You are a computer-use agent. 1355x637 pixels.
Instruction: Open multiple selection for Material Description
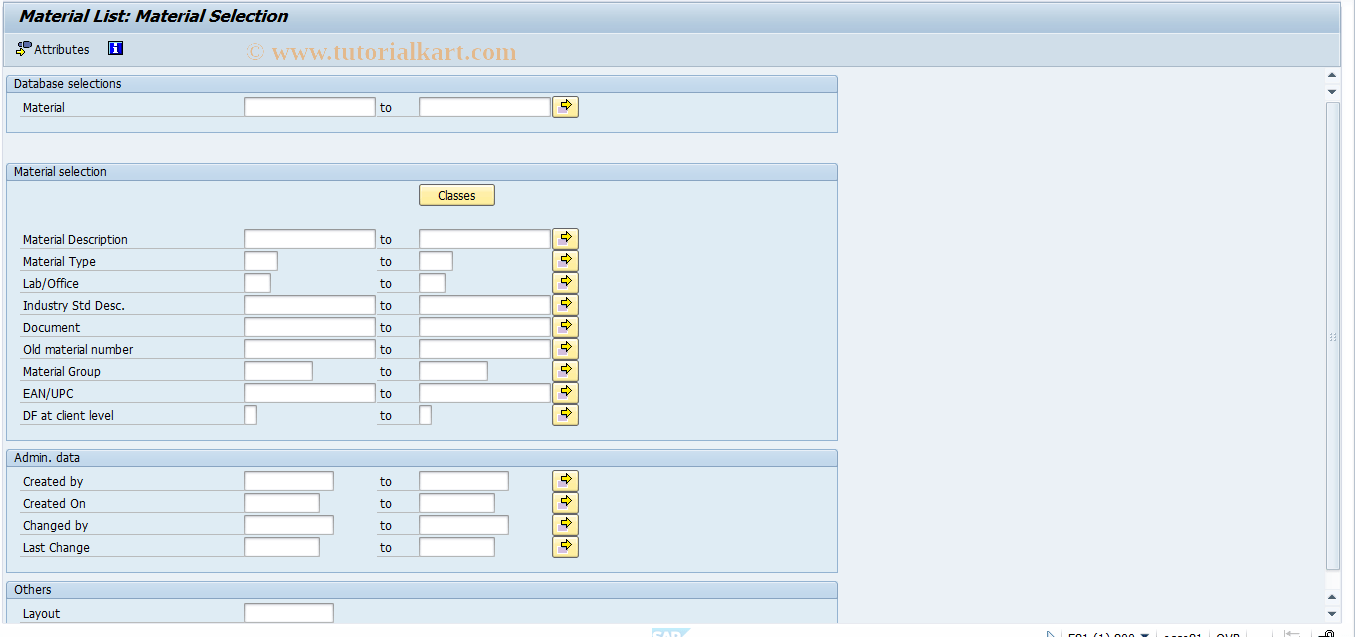[565, 238]
